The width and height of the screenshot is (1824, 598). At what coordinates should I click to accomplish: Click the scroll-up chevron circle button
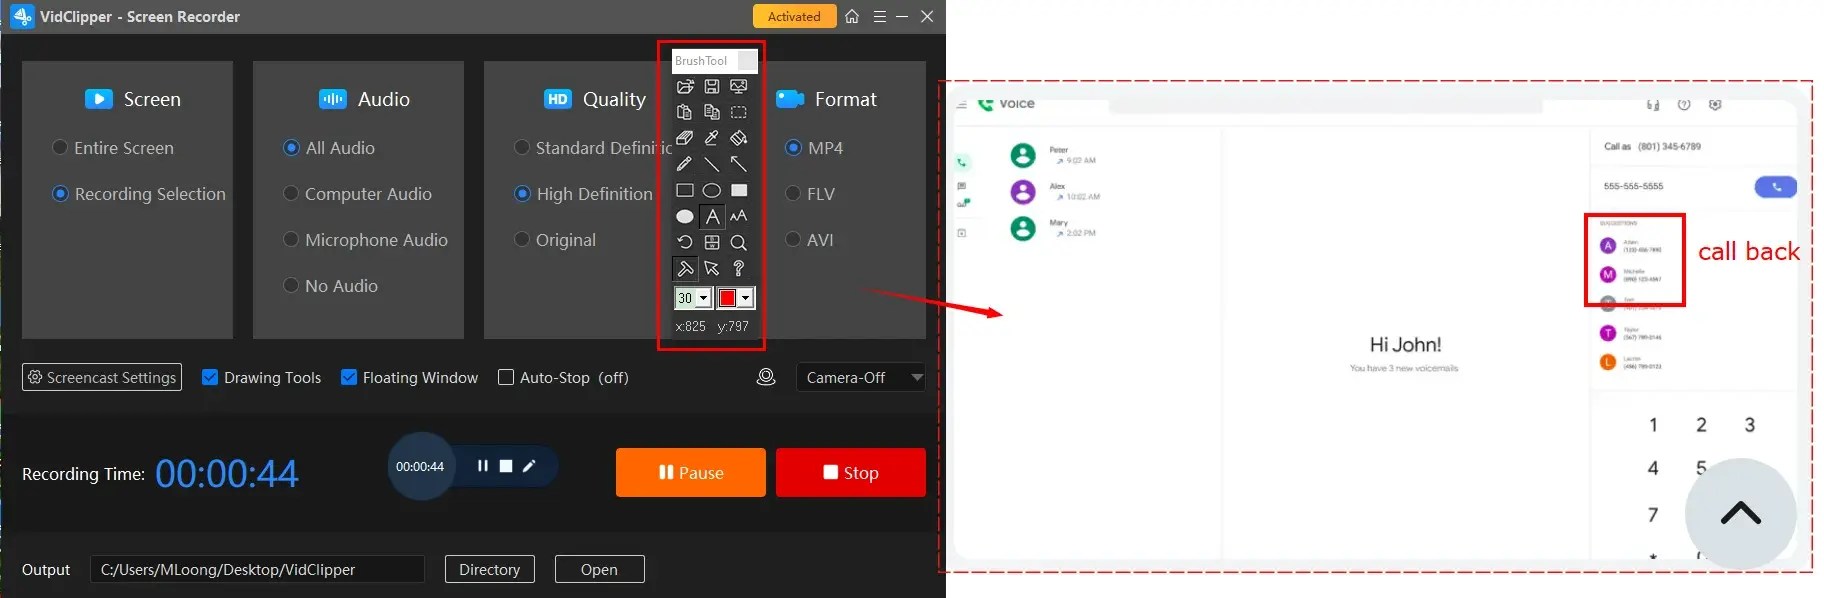tap(1741, 514)
